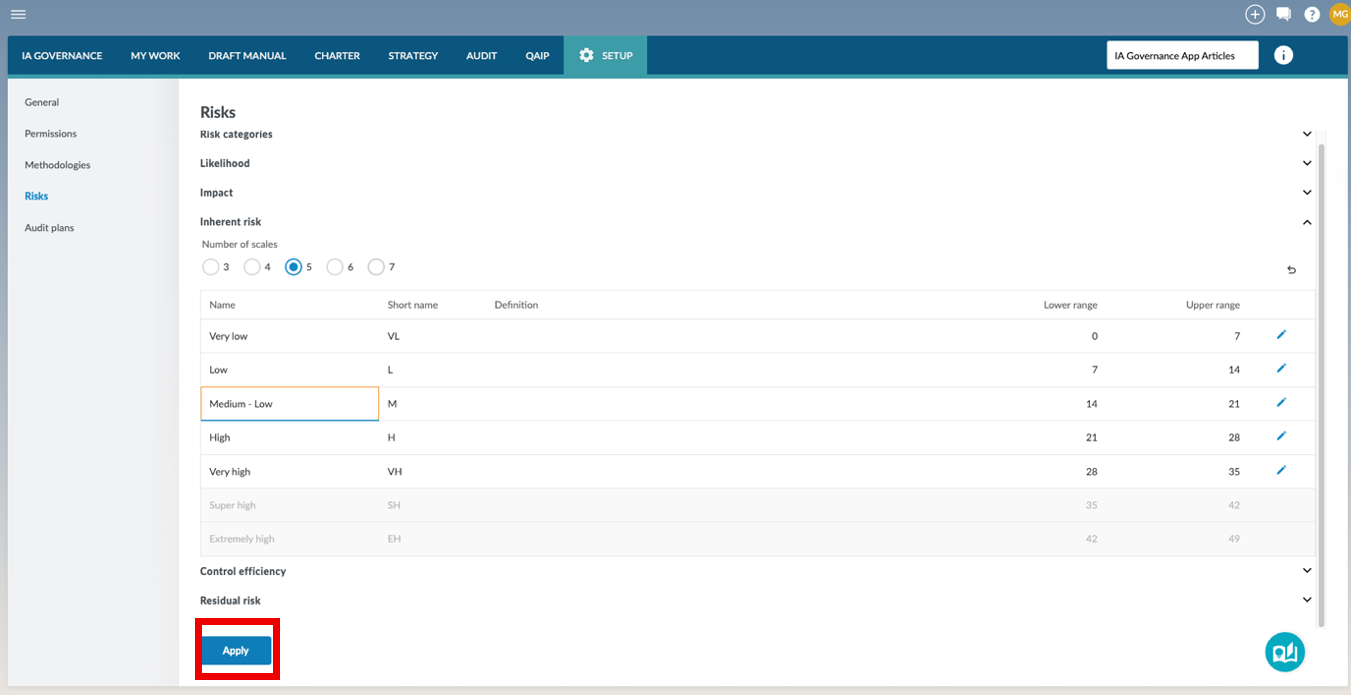Viewport: 1351px width, 696px height.
Task: Collapse the Inherent risk section chevron
Action: 1307,222
